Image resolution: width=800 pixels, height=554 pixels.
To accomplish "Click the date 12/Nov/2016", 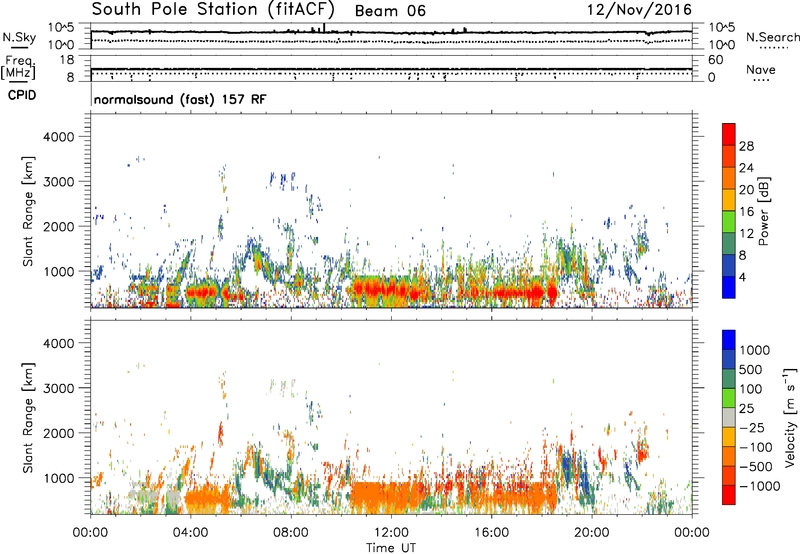I will (639, 10).
